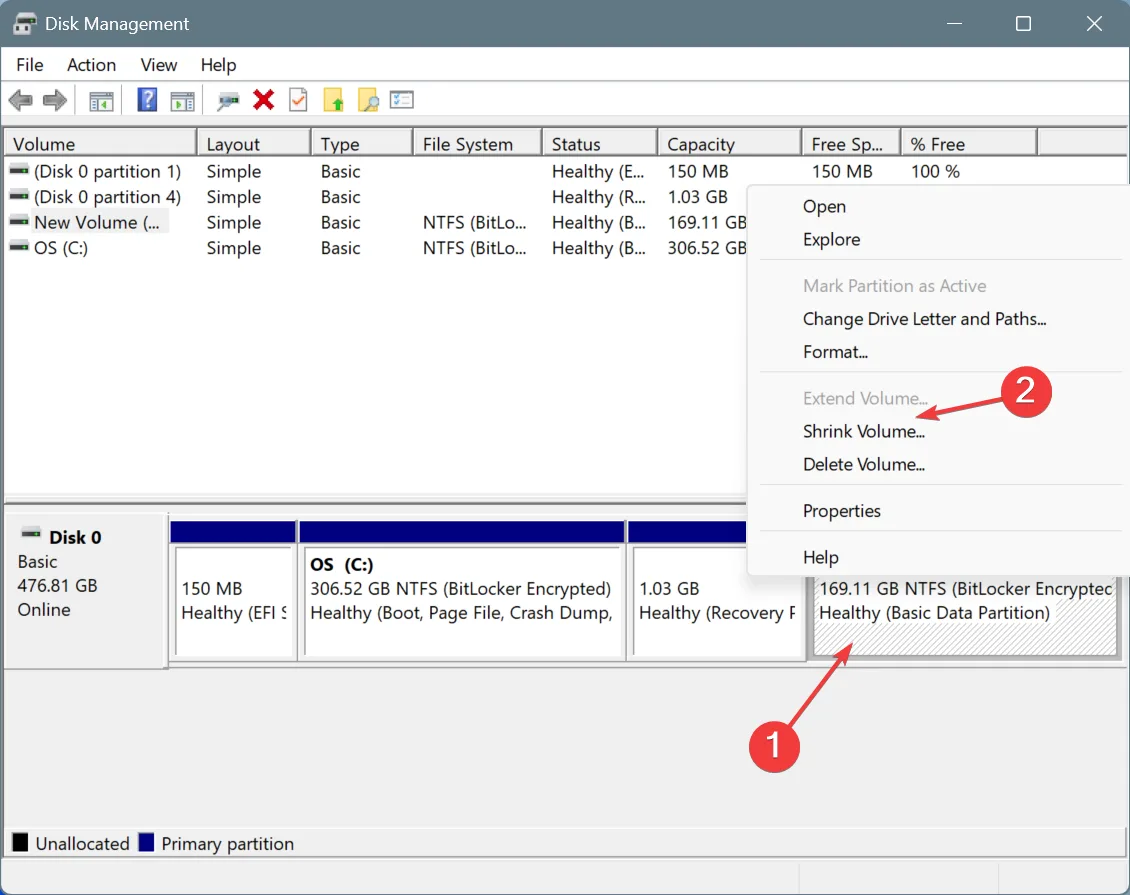Minimize the Disk Management window
Viewport: 1130px width, 895px height.
pyautogui.click(x=955, y=24)
